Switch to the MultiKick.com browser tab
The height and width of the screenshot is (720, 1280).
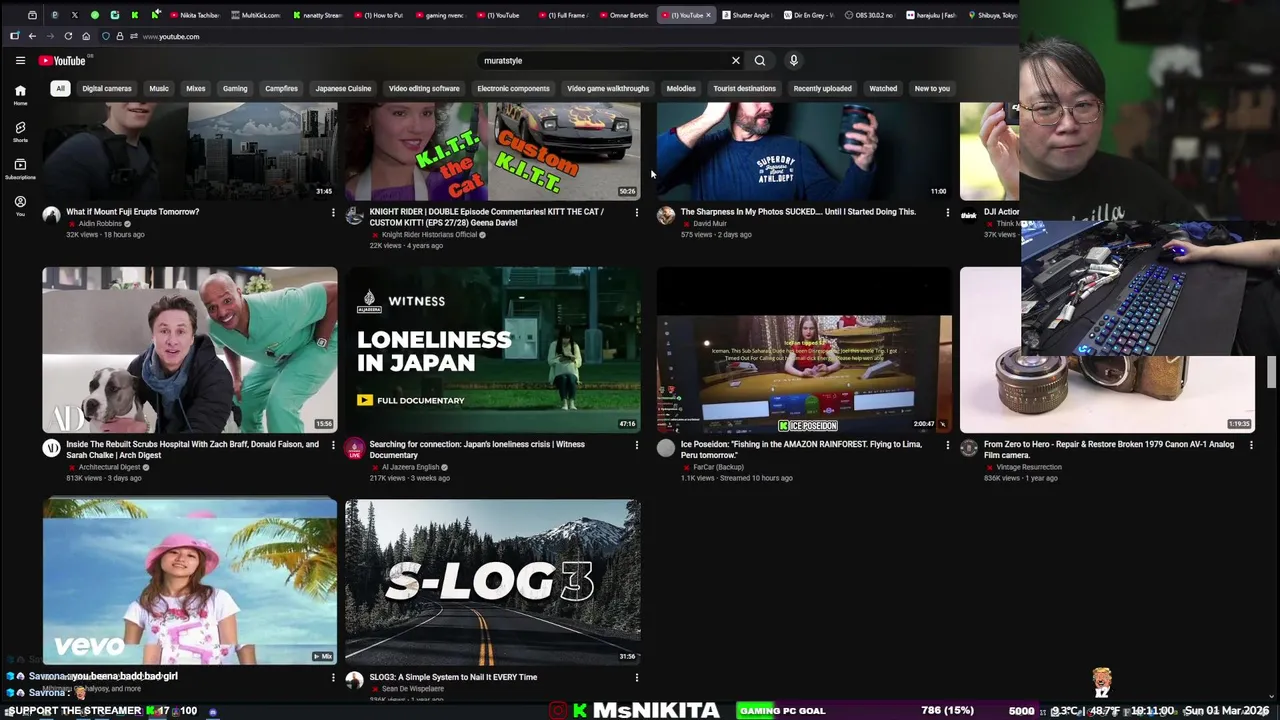coord(256,15)
